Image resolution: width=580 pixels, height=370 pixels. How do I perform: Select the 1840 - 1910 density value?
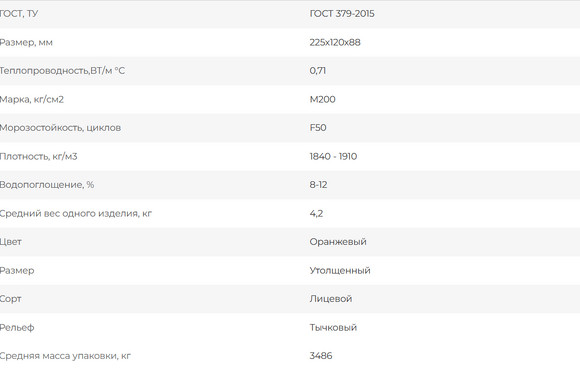point(333,156)
